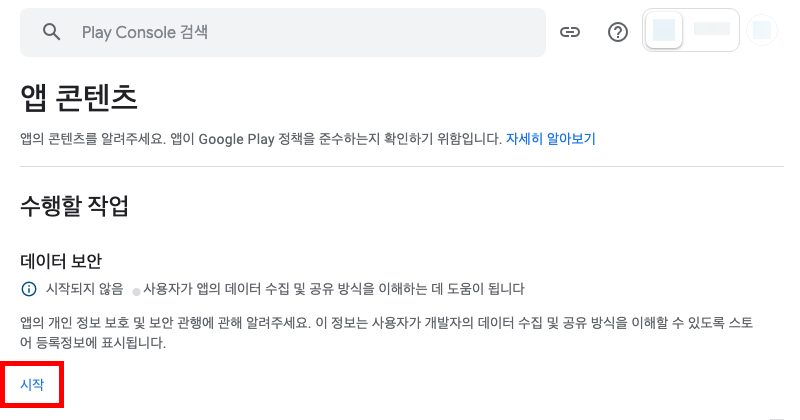Click the info icon beside 시작되지 않음
Viewport: 800px width, 420px height.
(29, 289)
